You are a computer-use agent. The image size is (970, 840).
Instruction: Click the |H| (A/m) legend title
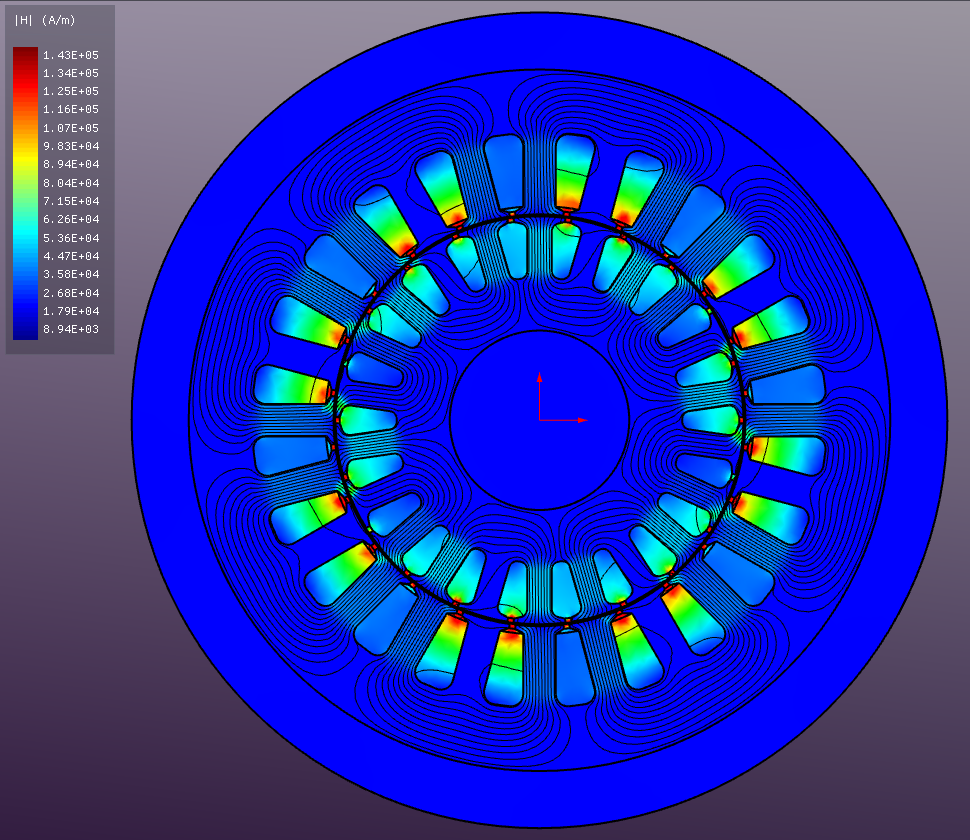(44, 20)
